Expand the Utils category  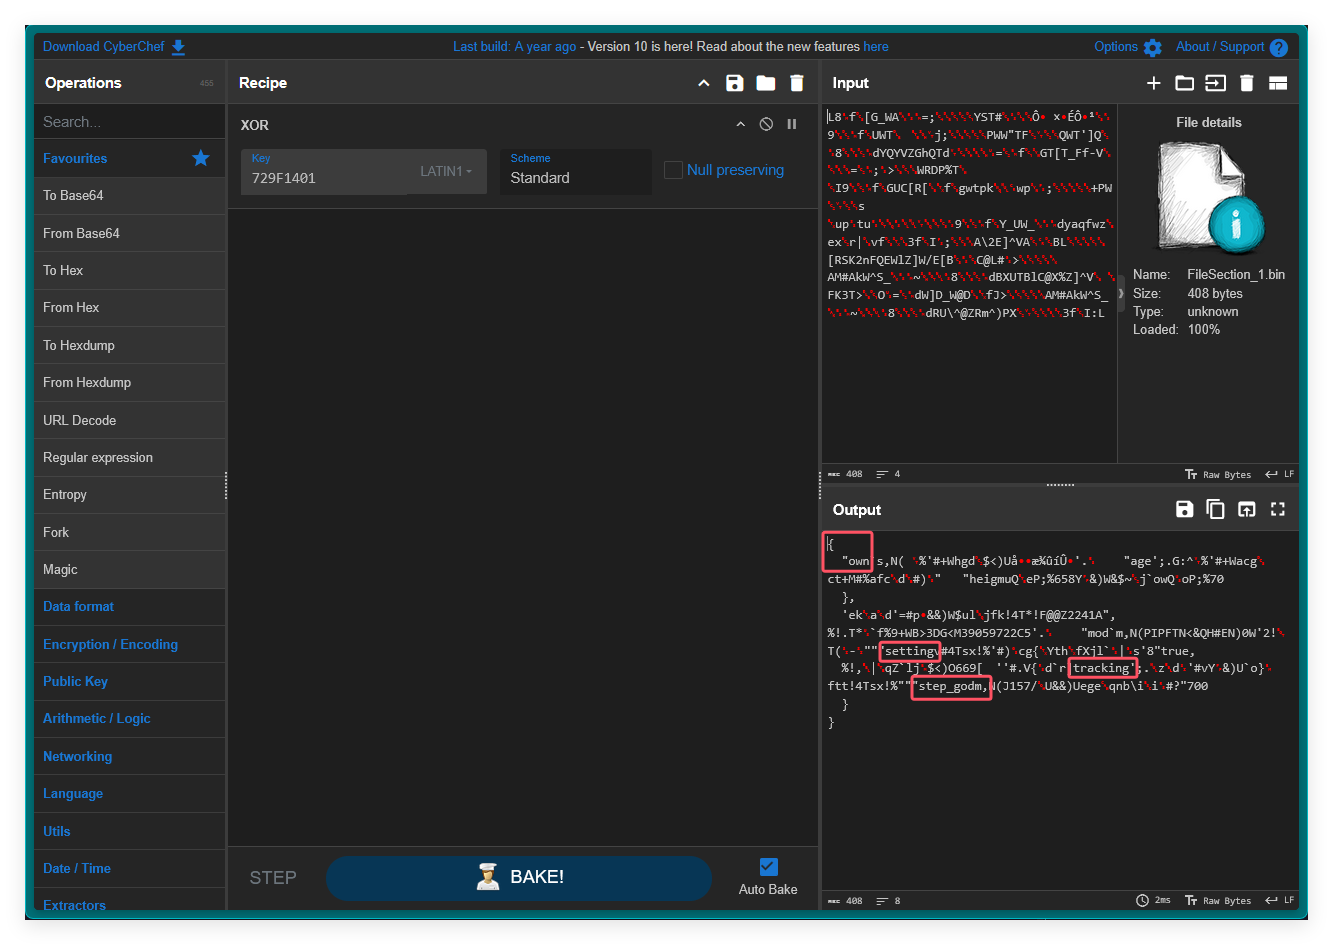tap(129, 831)
